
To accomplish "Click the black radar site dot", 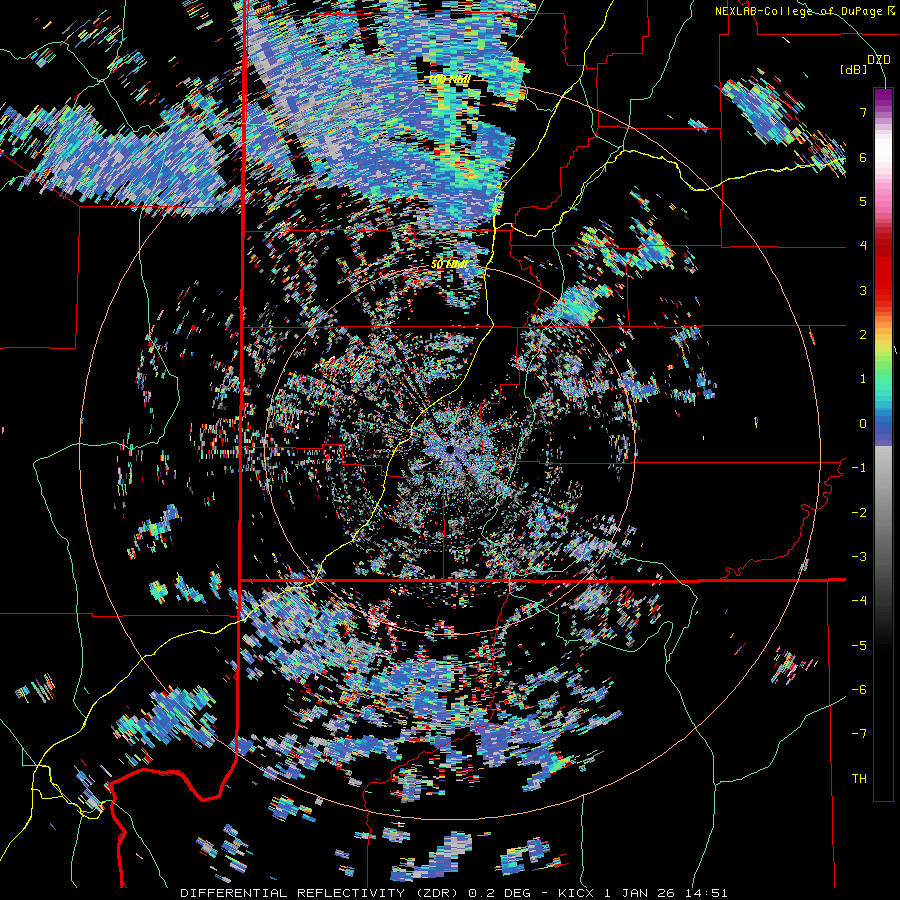I will [x=450, y=449].
